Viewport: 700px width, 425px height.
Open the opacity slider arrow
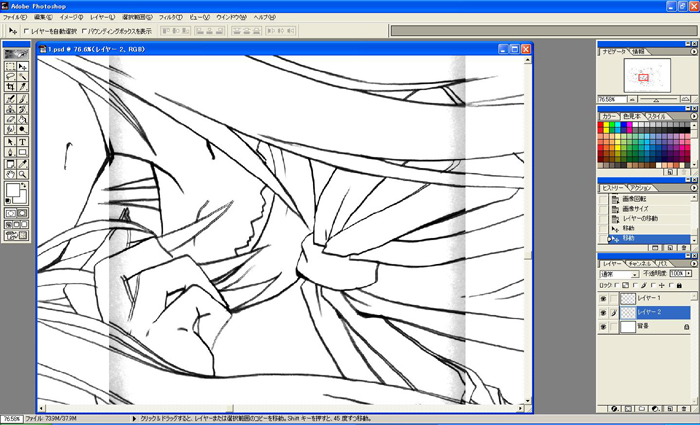[689, 273]
